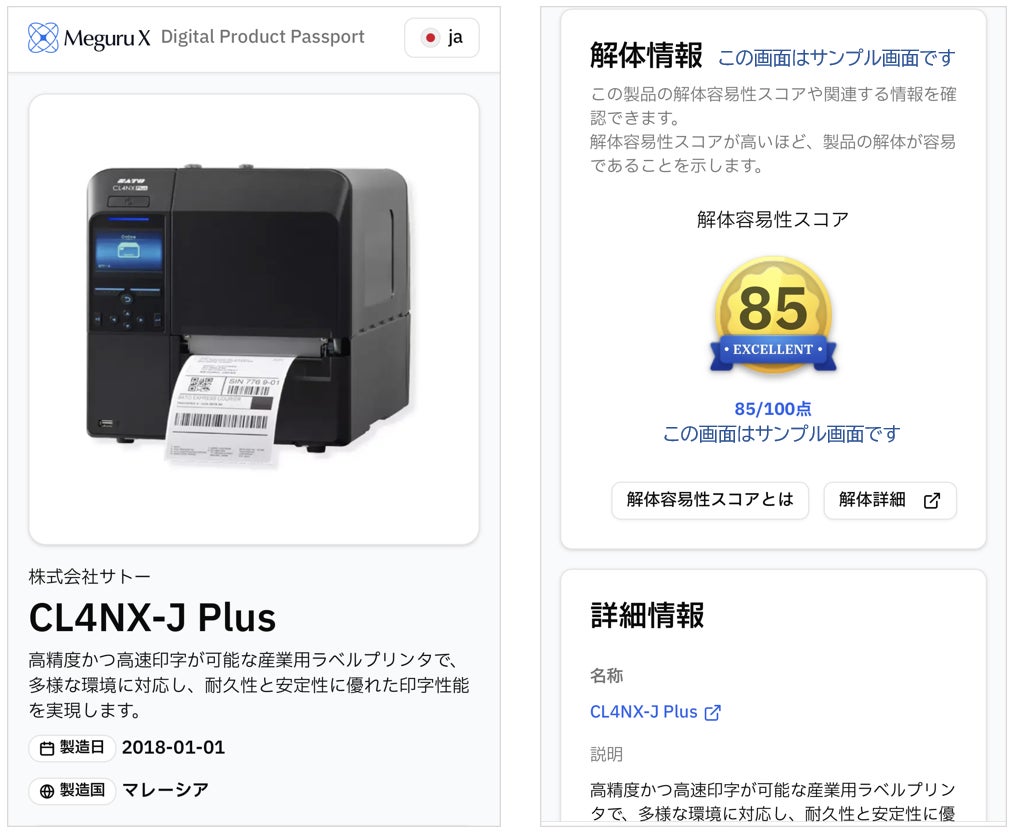
Task: Open the ja language selector
Action: (442, 38)
